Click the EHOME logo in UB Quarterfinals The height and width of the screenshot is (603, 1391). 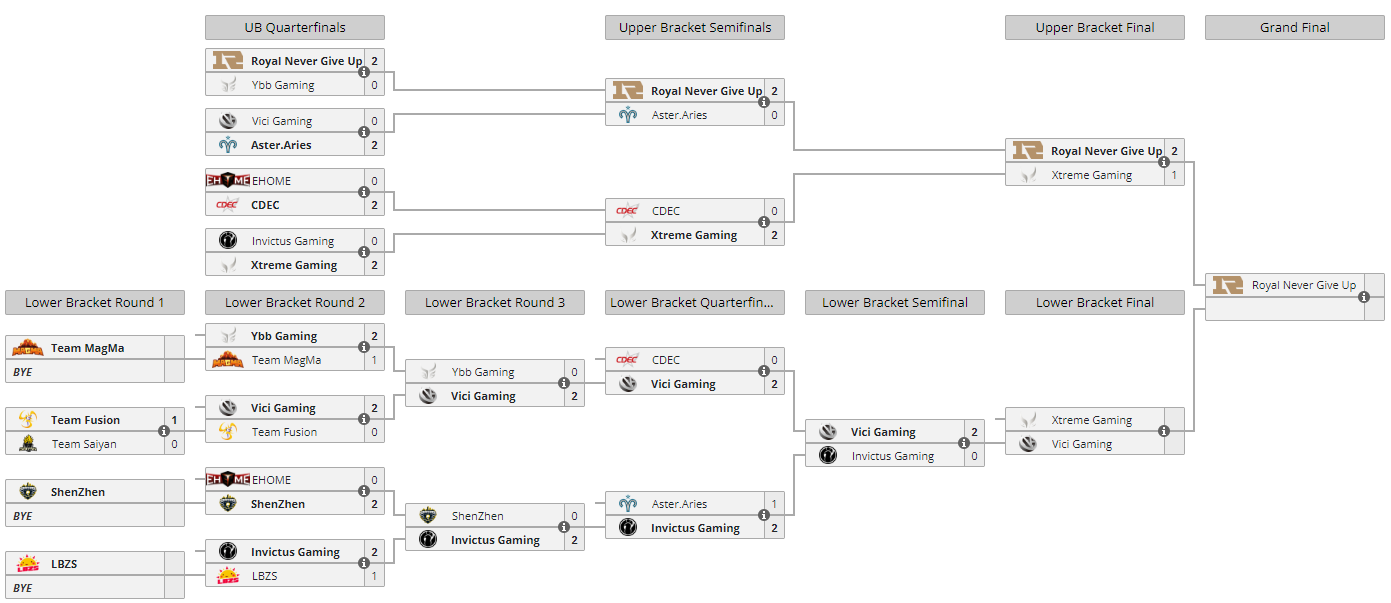(x=227, y=181)
